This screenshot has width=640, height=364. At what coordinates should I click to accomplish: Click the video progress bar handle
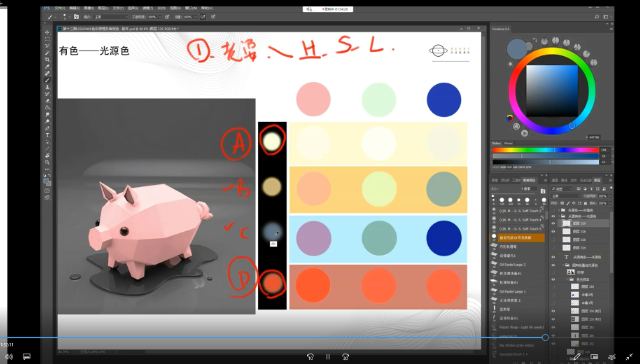pyautogui.click(x=545, y=337)
